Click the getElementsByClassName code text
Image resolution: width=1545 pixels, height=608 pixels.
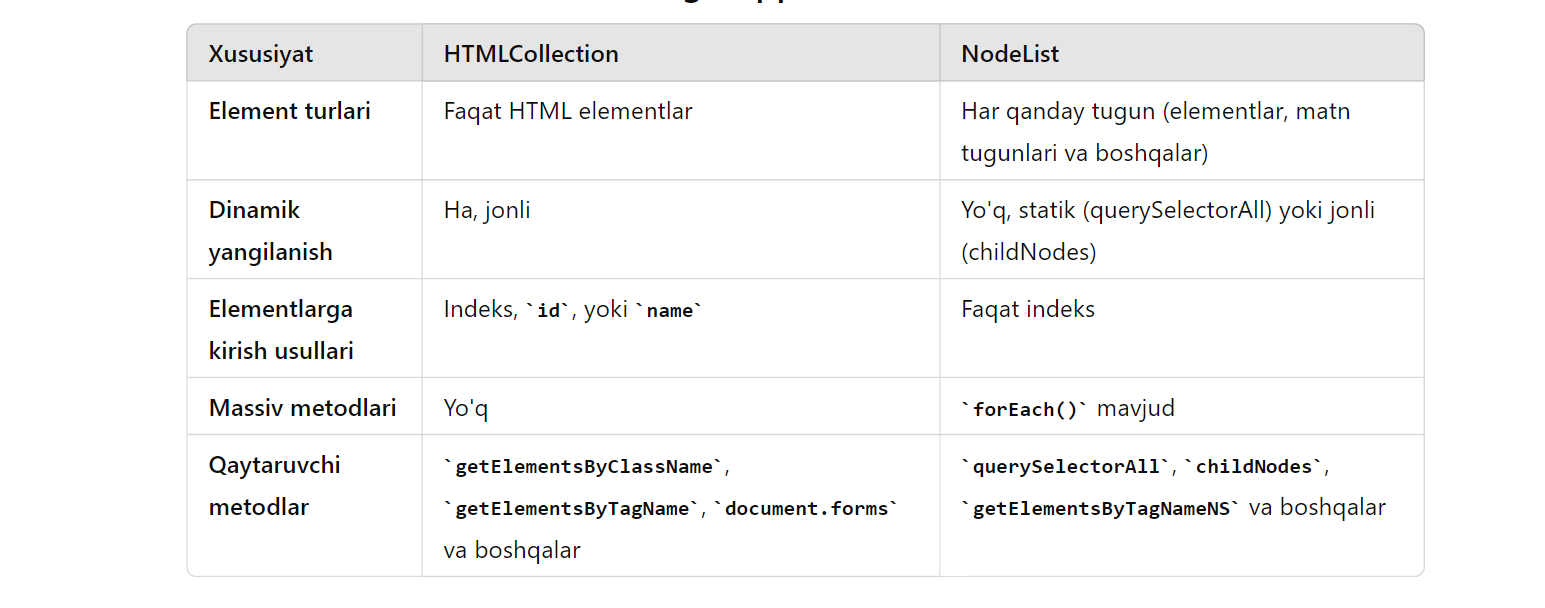point(583,467)
